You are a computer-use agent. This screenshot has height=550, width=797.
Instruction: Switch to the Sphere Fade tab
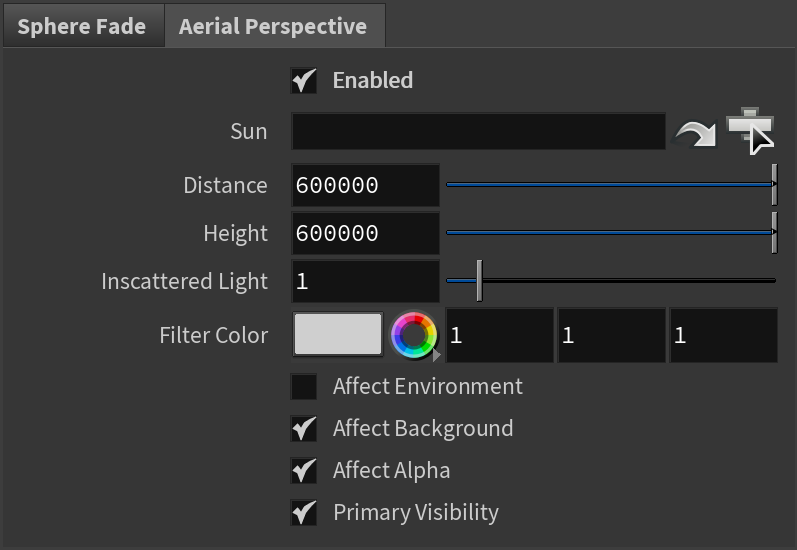[x=82, y=26]
